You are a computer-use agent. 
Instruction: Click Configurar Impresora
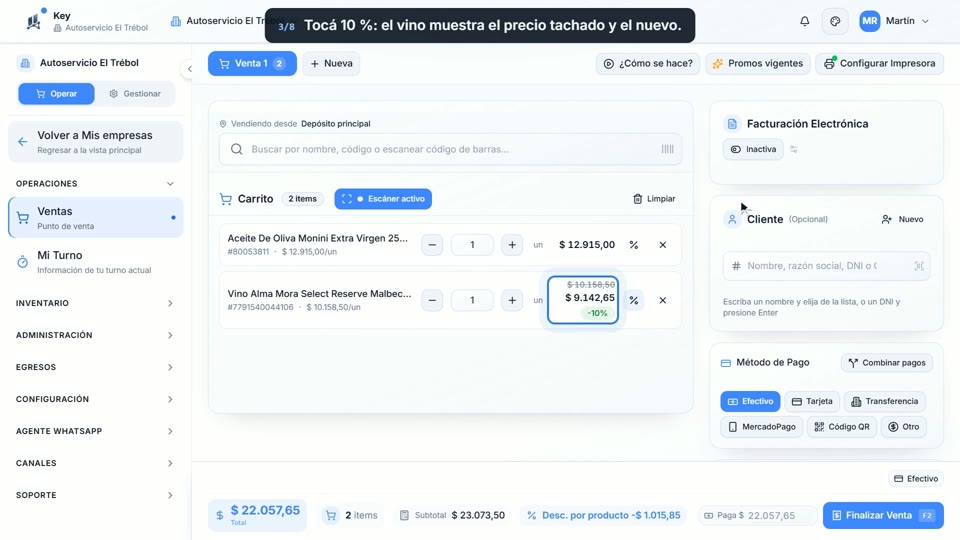point(879,64)
